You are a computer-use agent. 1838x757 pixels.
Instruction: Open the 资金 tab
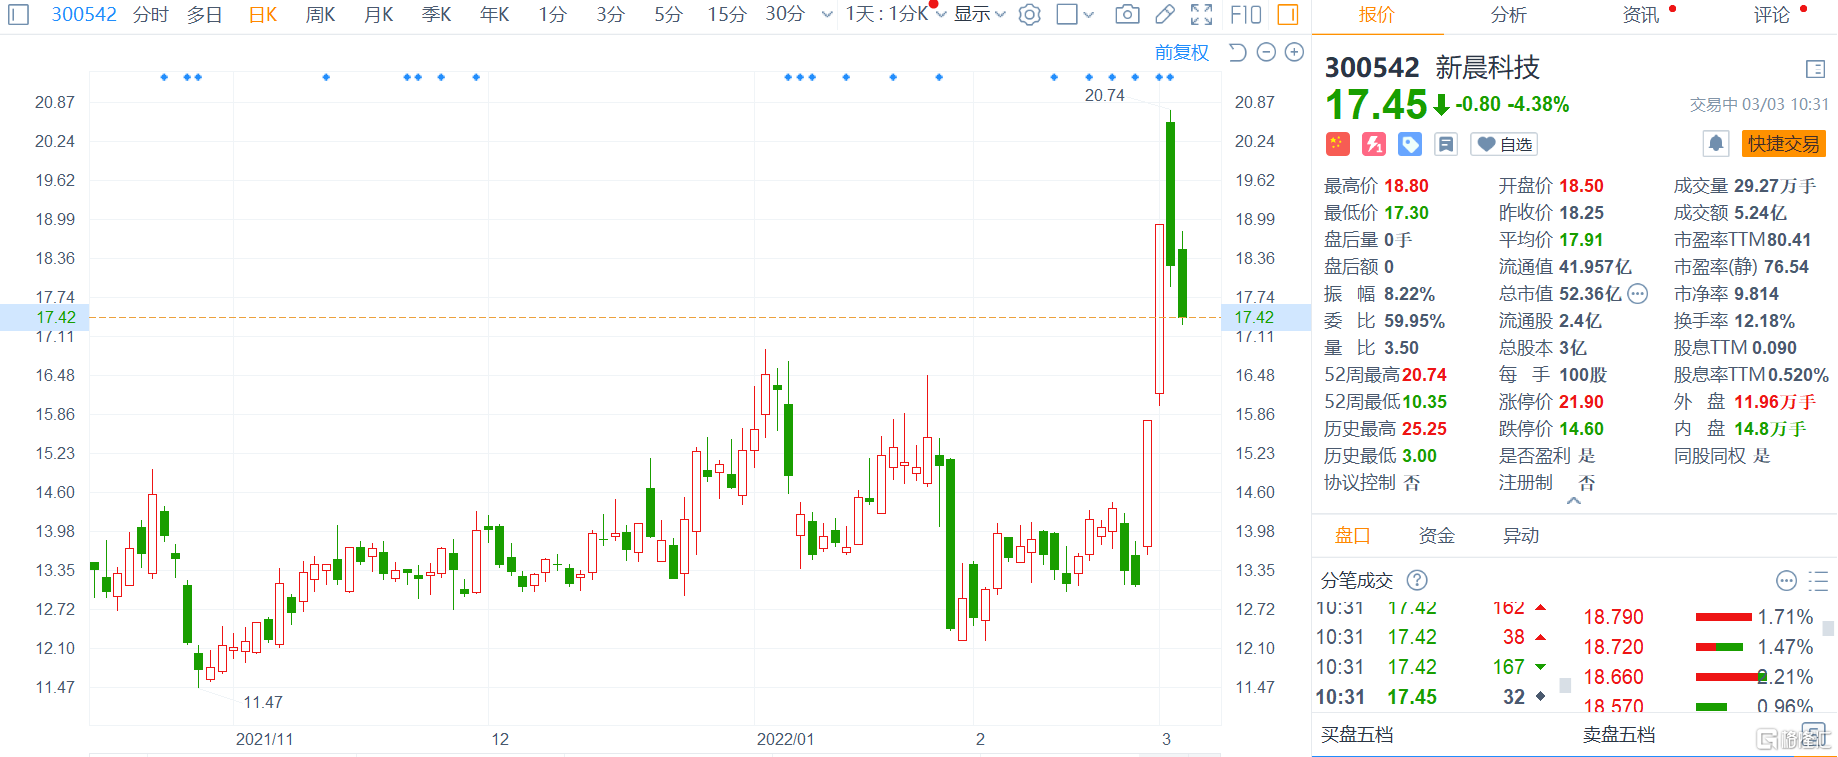click(x=1436, y=536)
